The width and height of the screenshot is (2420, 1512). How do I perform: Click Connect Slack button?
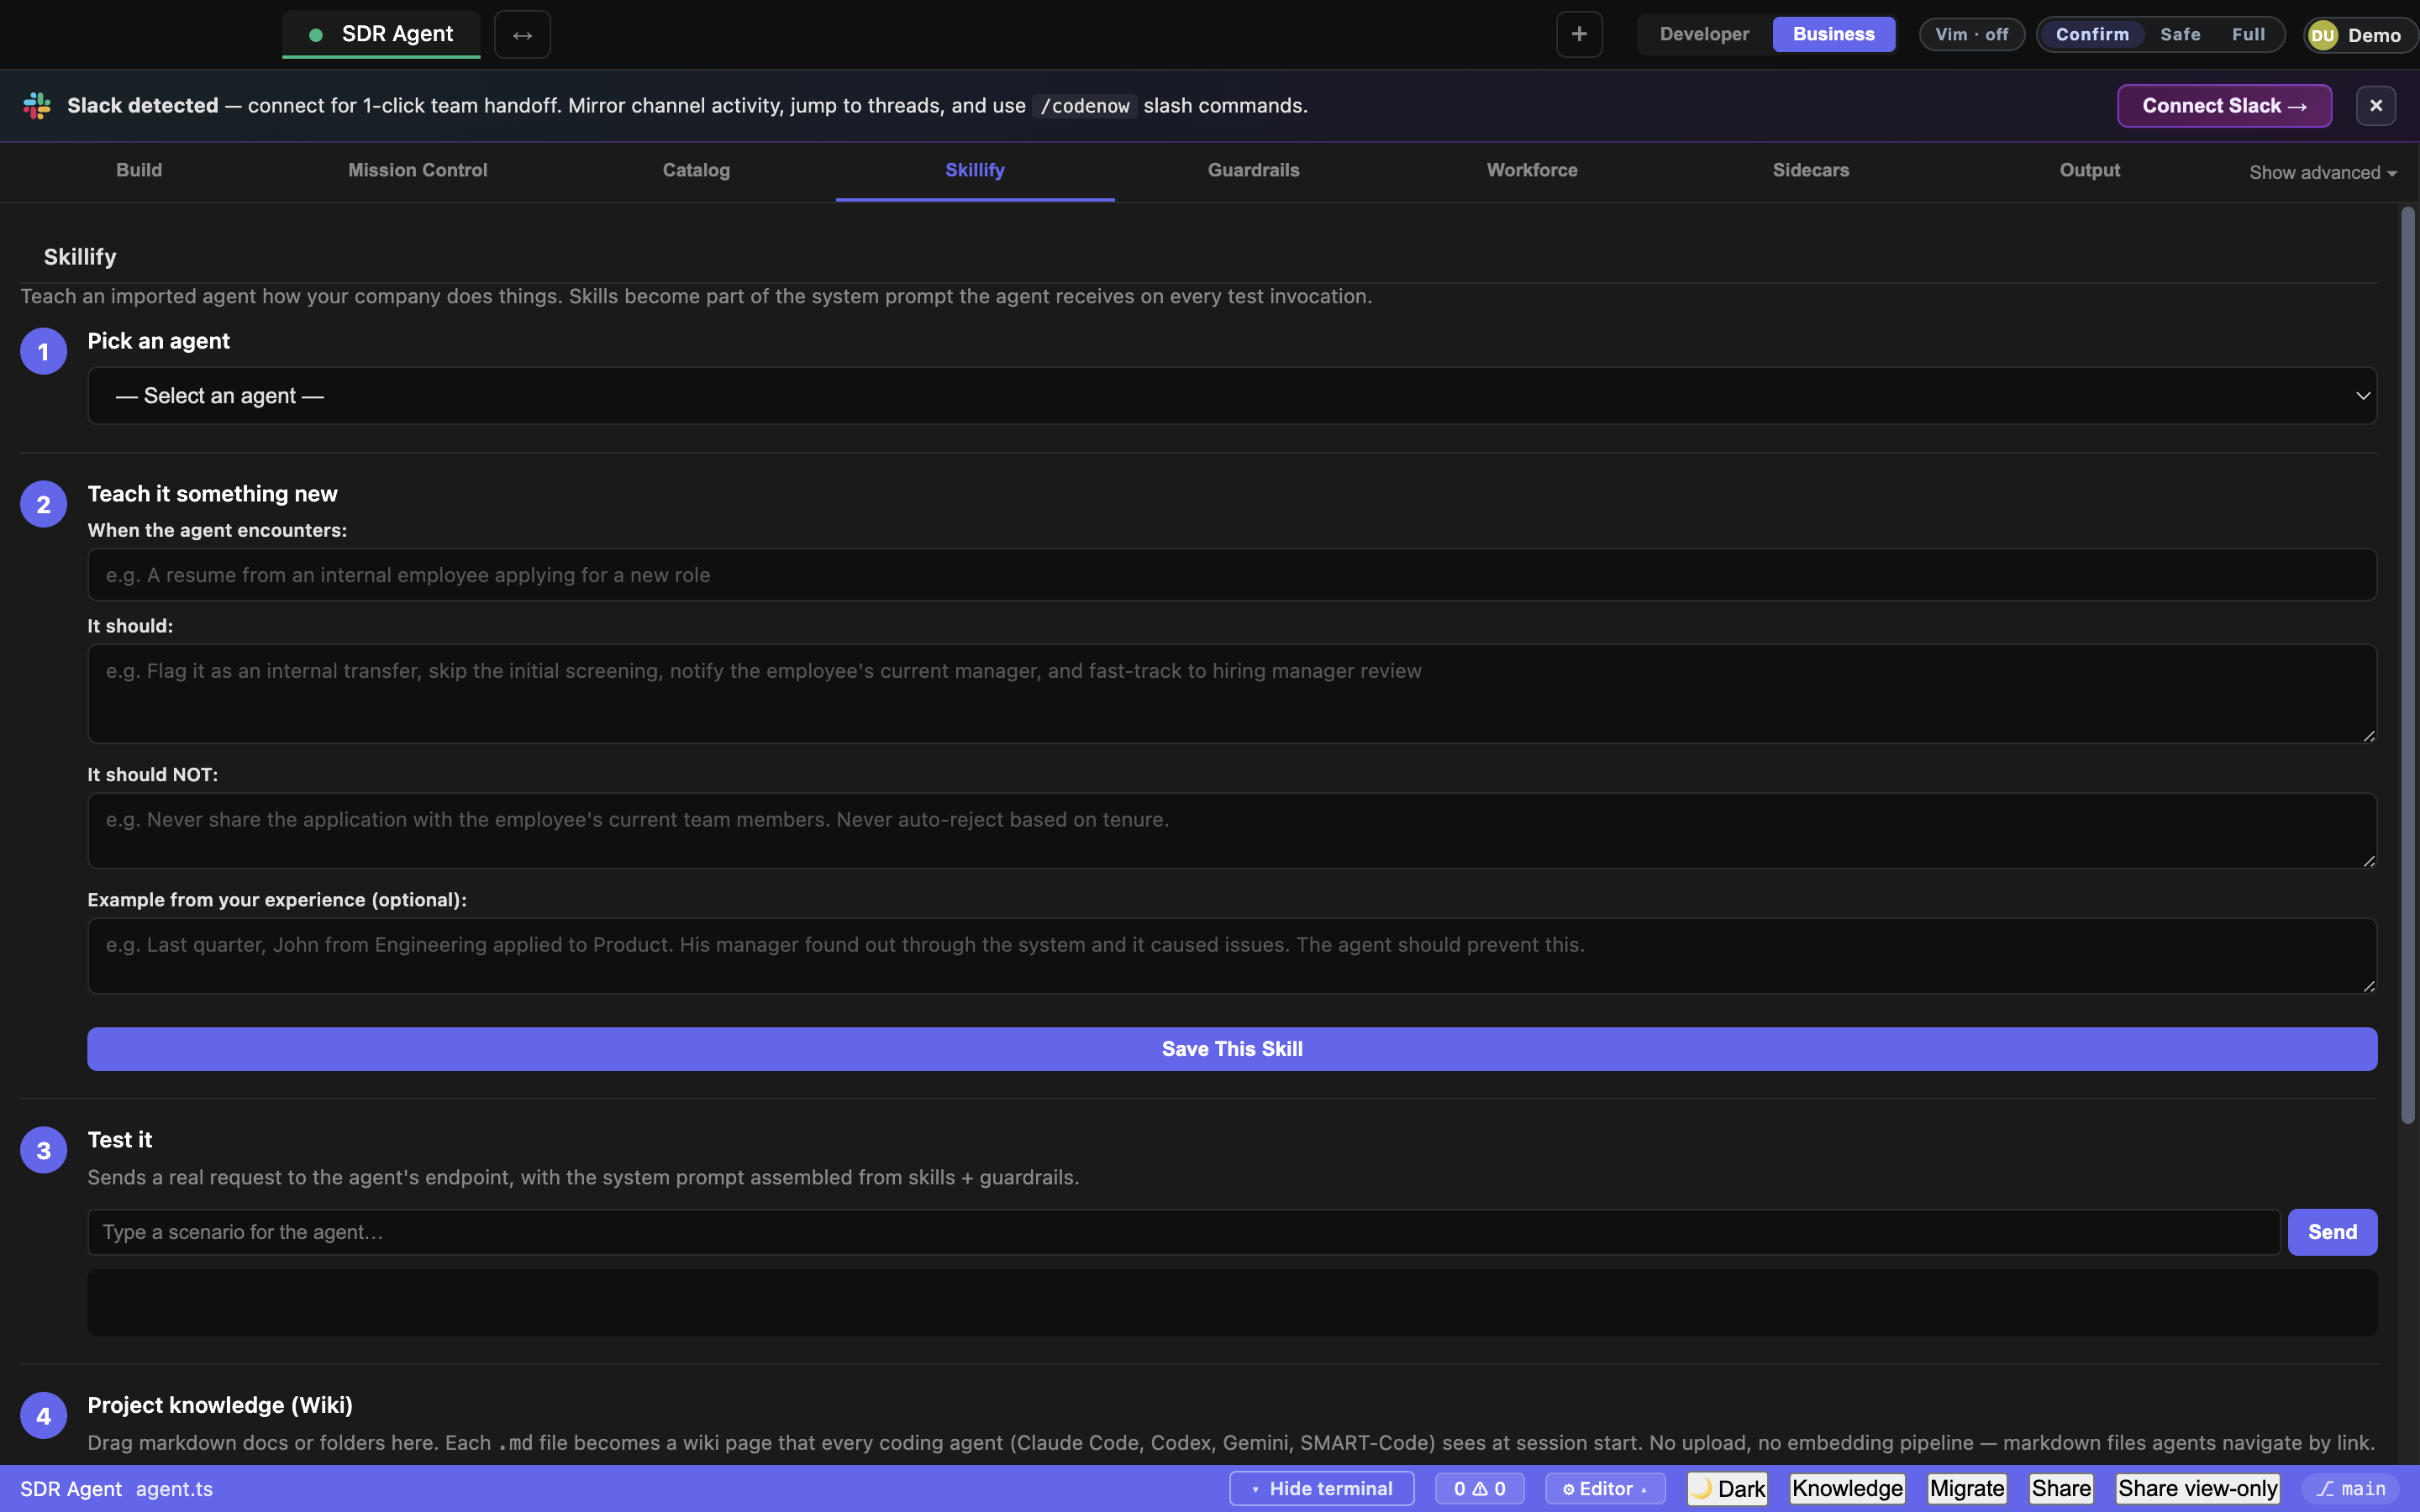[2224, 106]
